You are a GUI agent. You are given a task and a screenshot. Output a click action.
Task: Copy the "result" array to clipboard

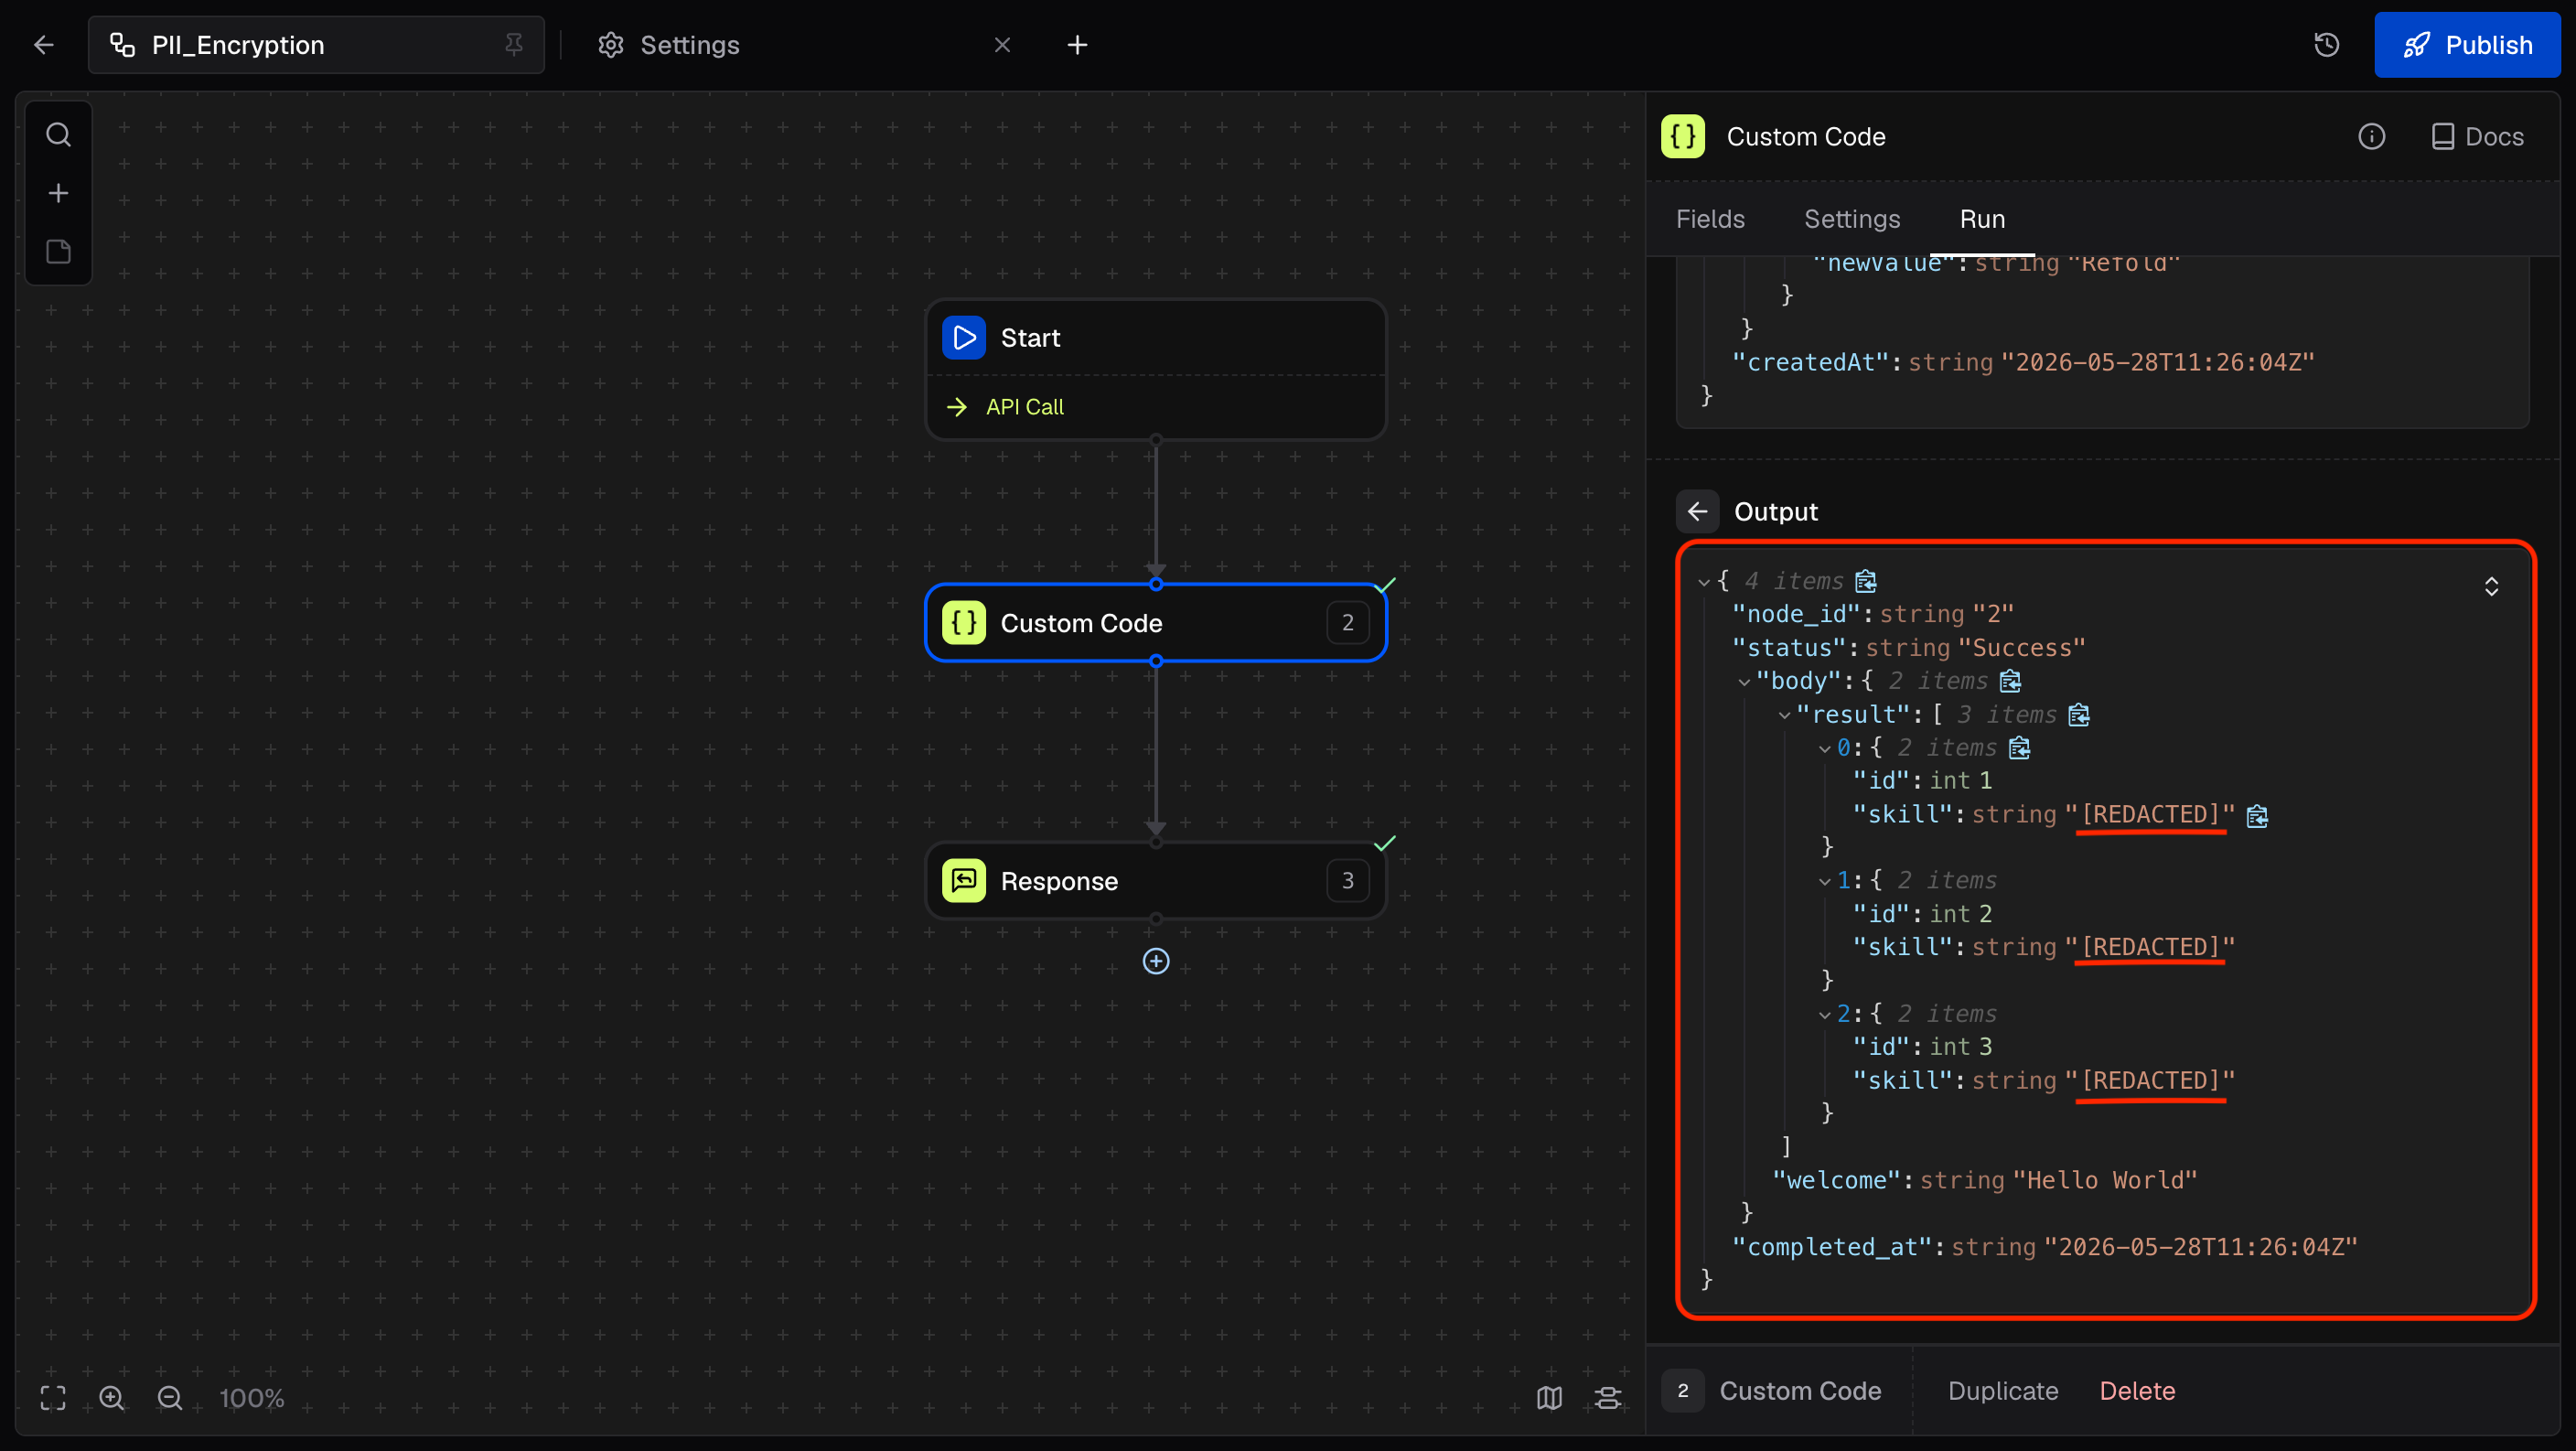tap(2079, 715)
